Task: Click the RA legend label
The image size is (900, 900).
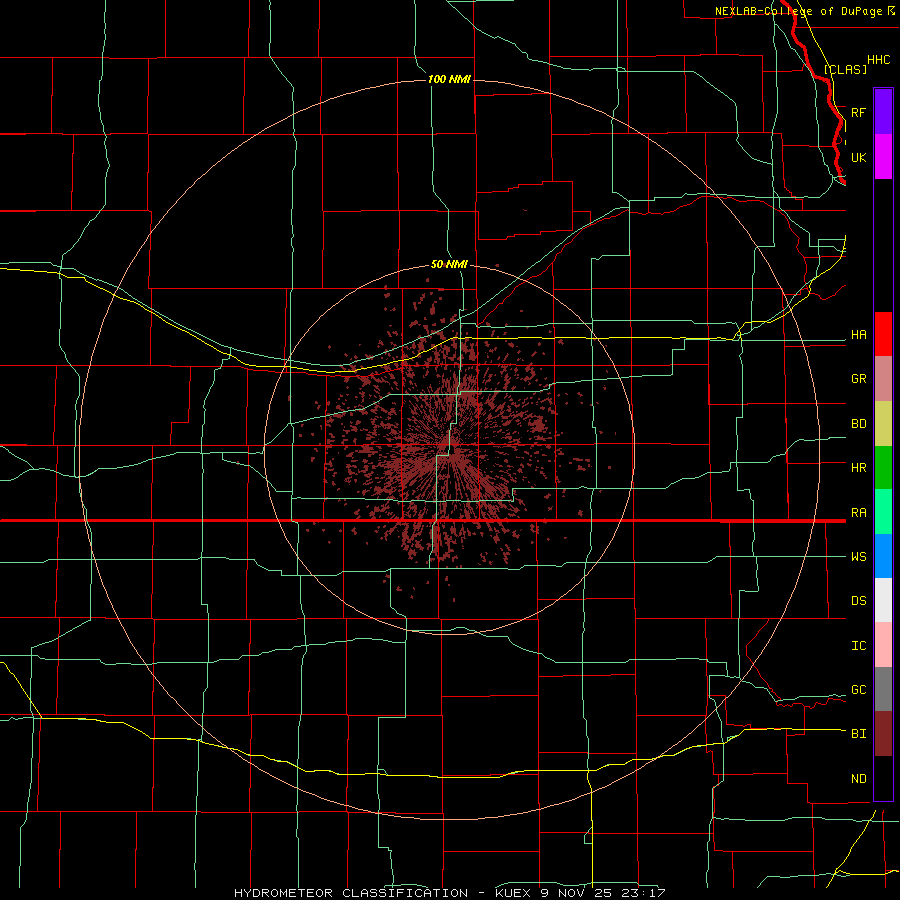Action: [x=858, y=513]
